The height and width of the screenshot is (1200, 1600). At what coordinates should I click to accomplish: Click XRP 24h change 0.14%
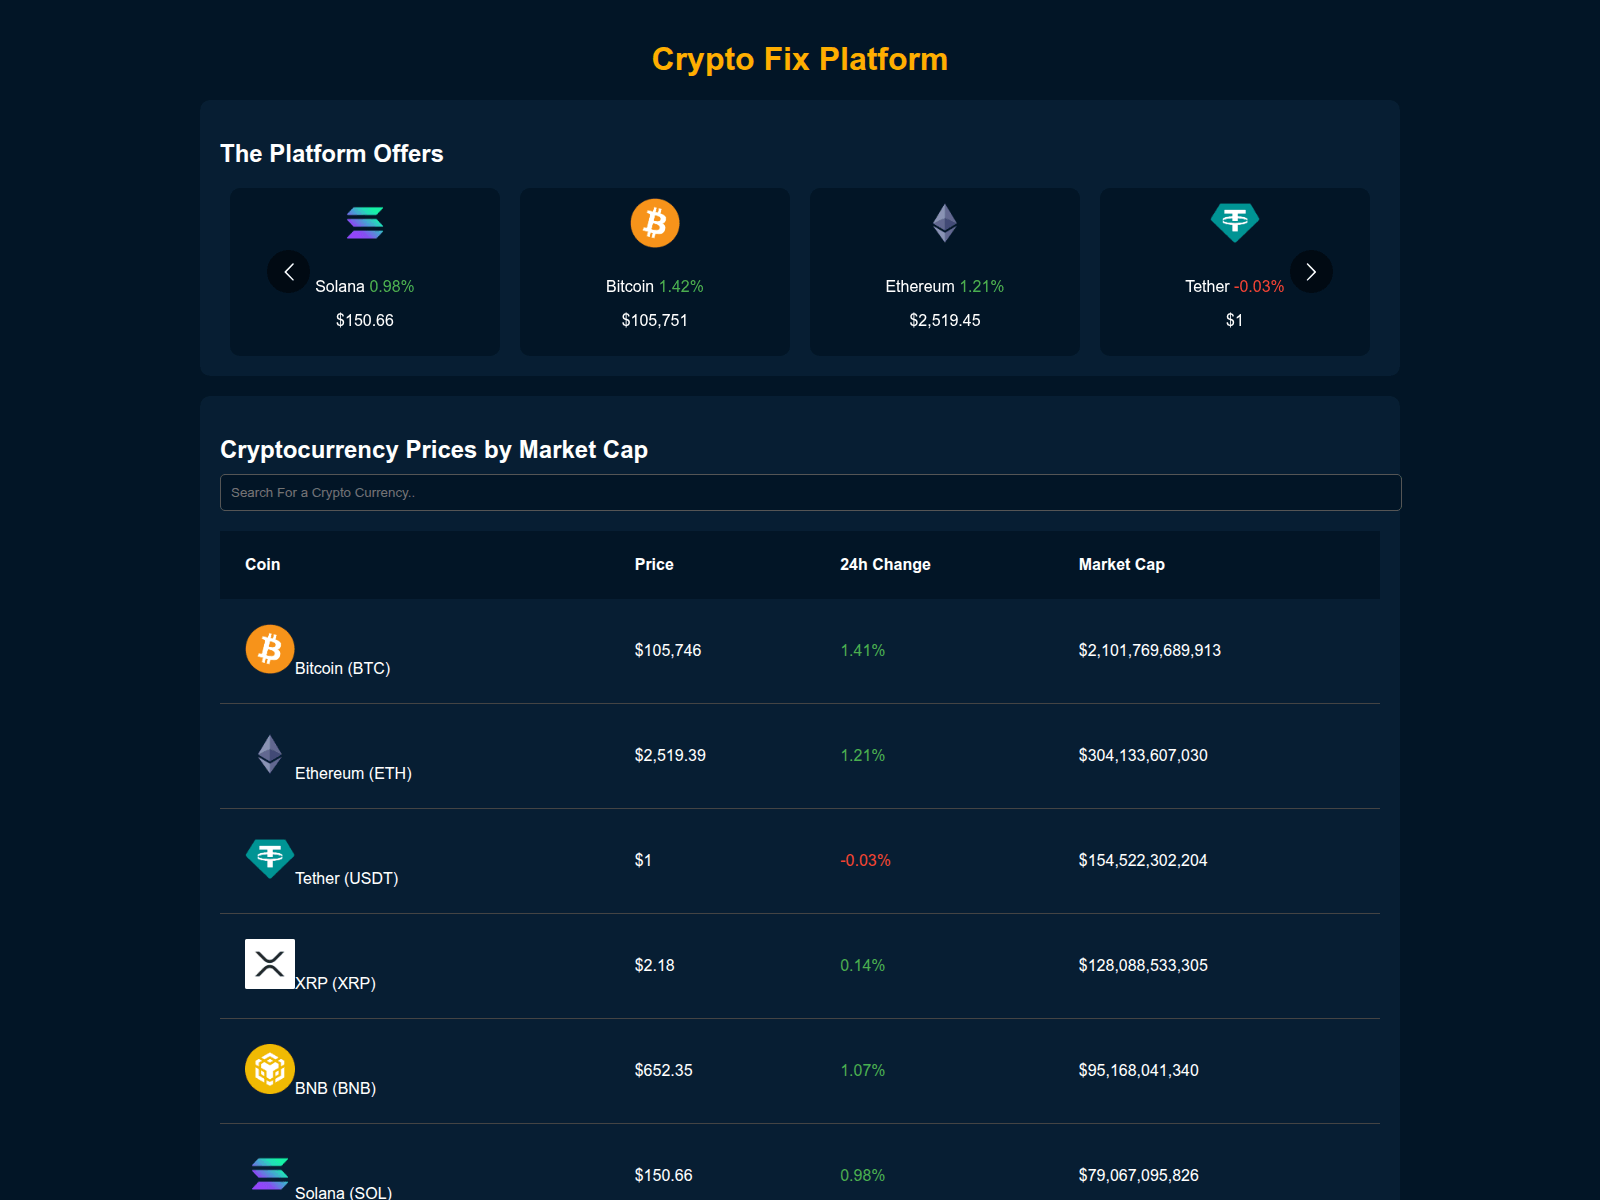click(863, 966)
